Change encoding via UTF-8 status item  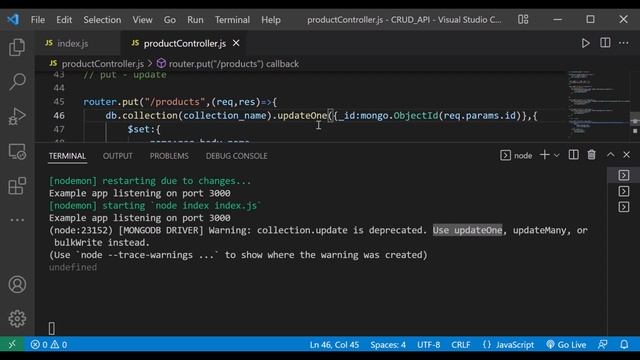(x=429, y=345)
